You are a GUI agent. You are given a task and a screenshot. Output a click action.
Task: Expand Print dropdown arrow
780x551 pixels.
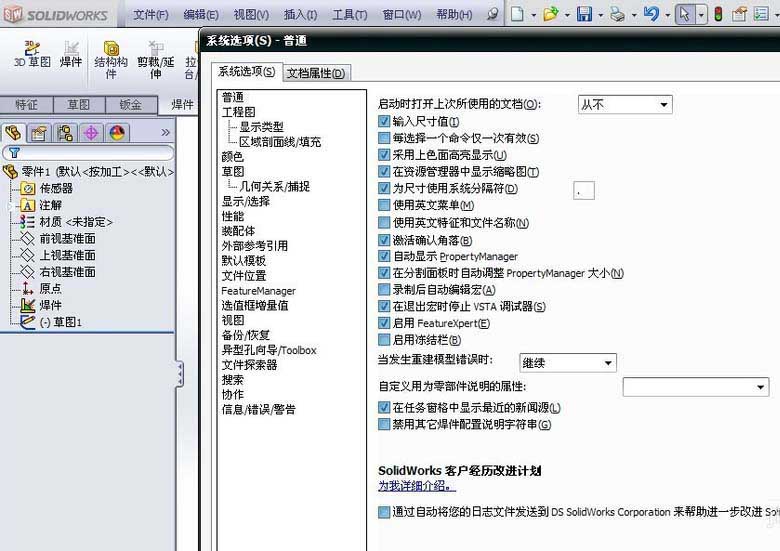634,15
